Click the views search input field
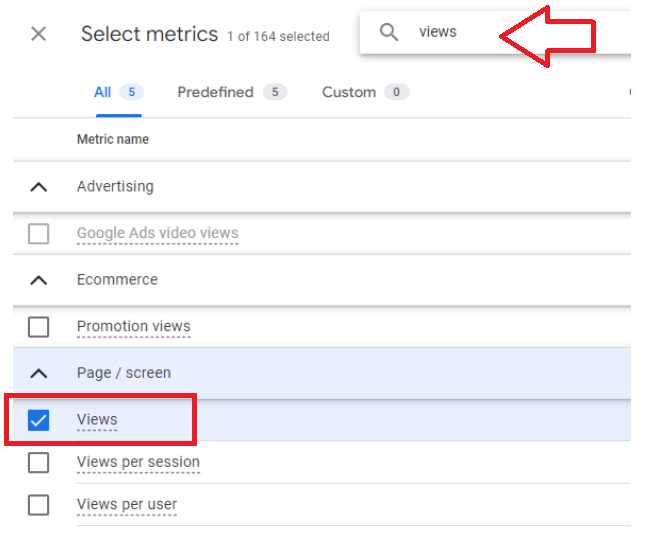 pyautogui.click(x=495, y=32)
